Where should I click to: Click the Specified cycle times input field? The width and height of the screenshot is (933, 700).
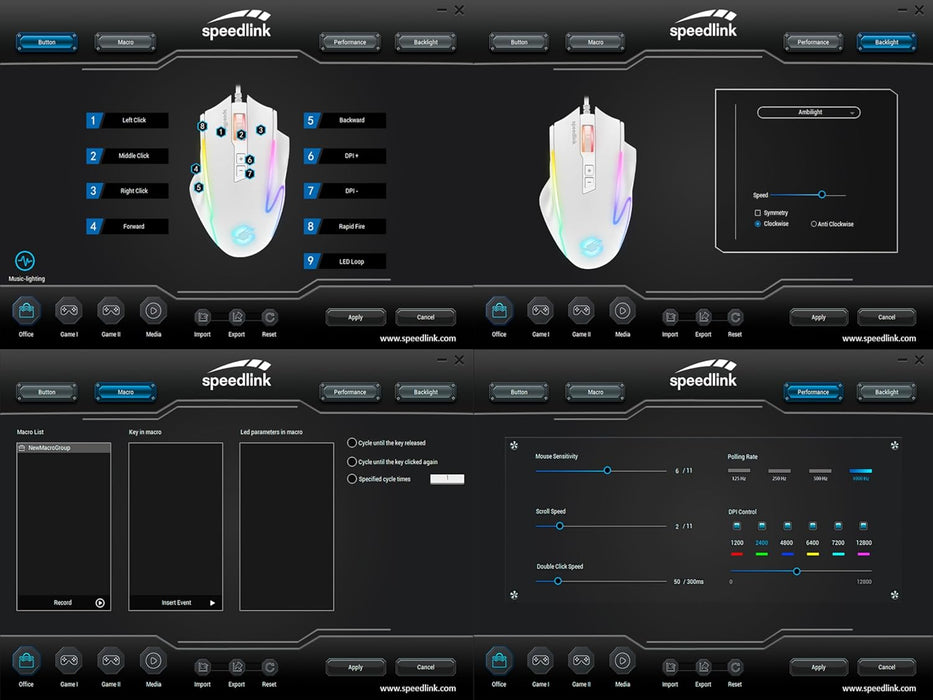click(447, 479)
